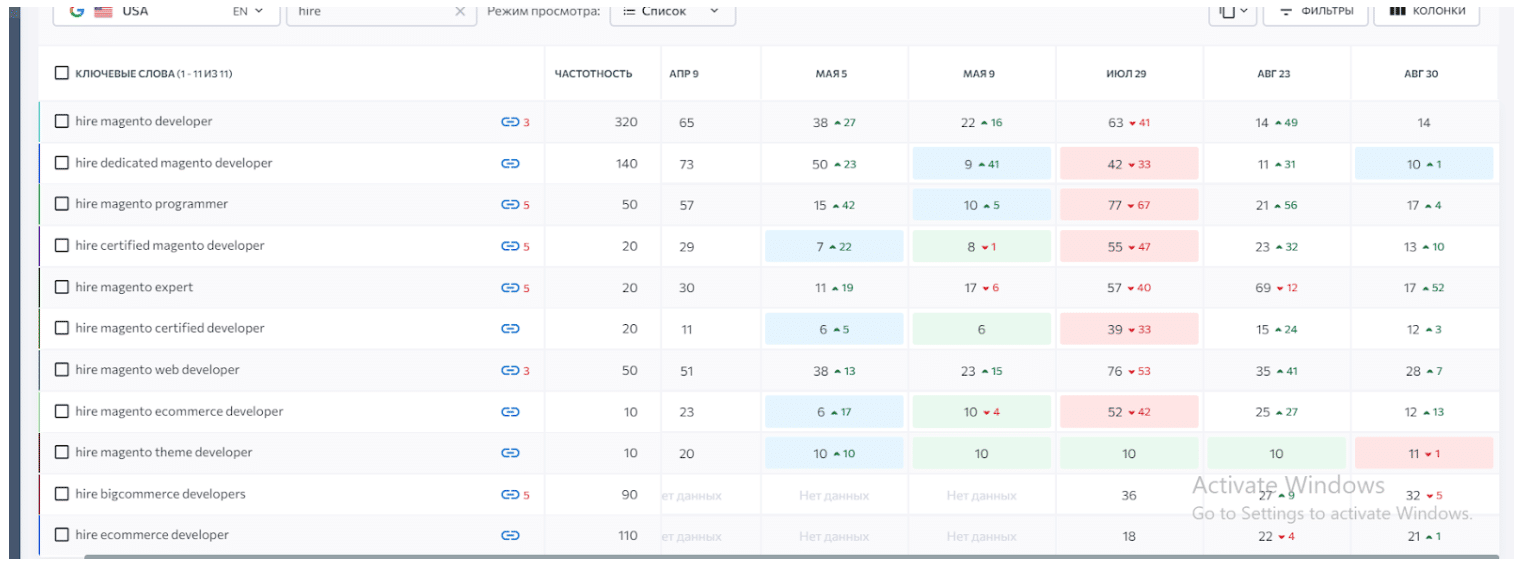Select the hire magento certified developer checkbox
Screen dimensions: 1518x574
(62, 328)
